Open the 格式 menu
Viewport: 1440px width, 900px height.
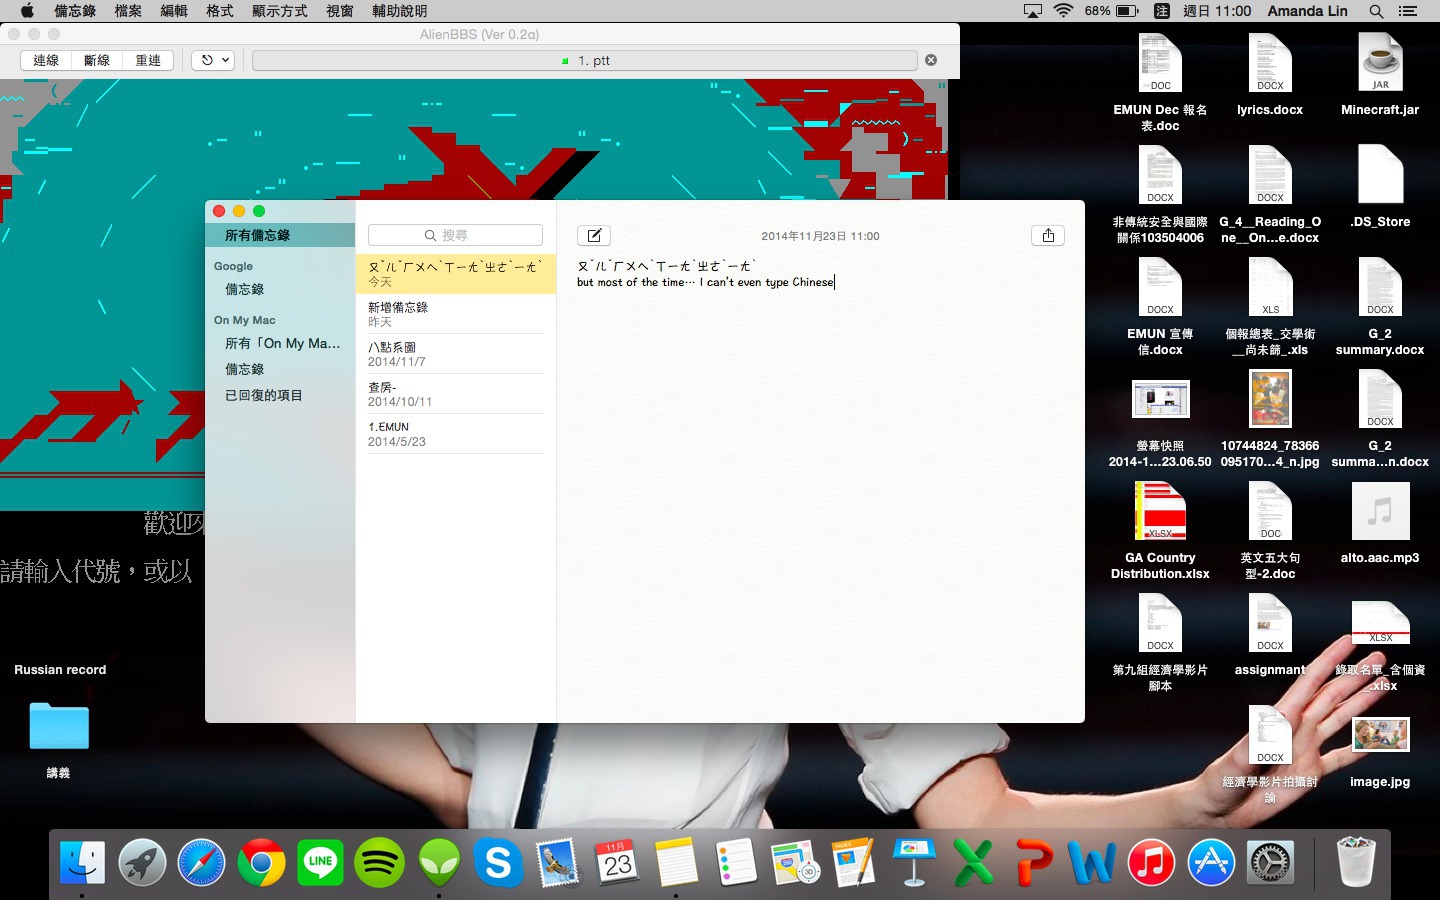point(219,11)
